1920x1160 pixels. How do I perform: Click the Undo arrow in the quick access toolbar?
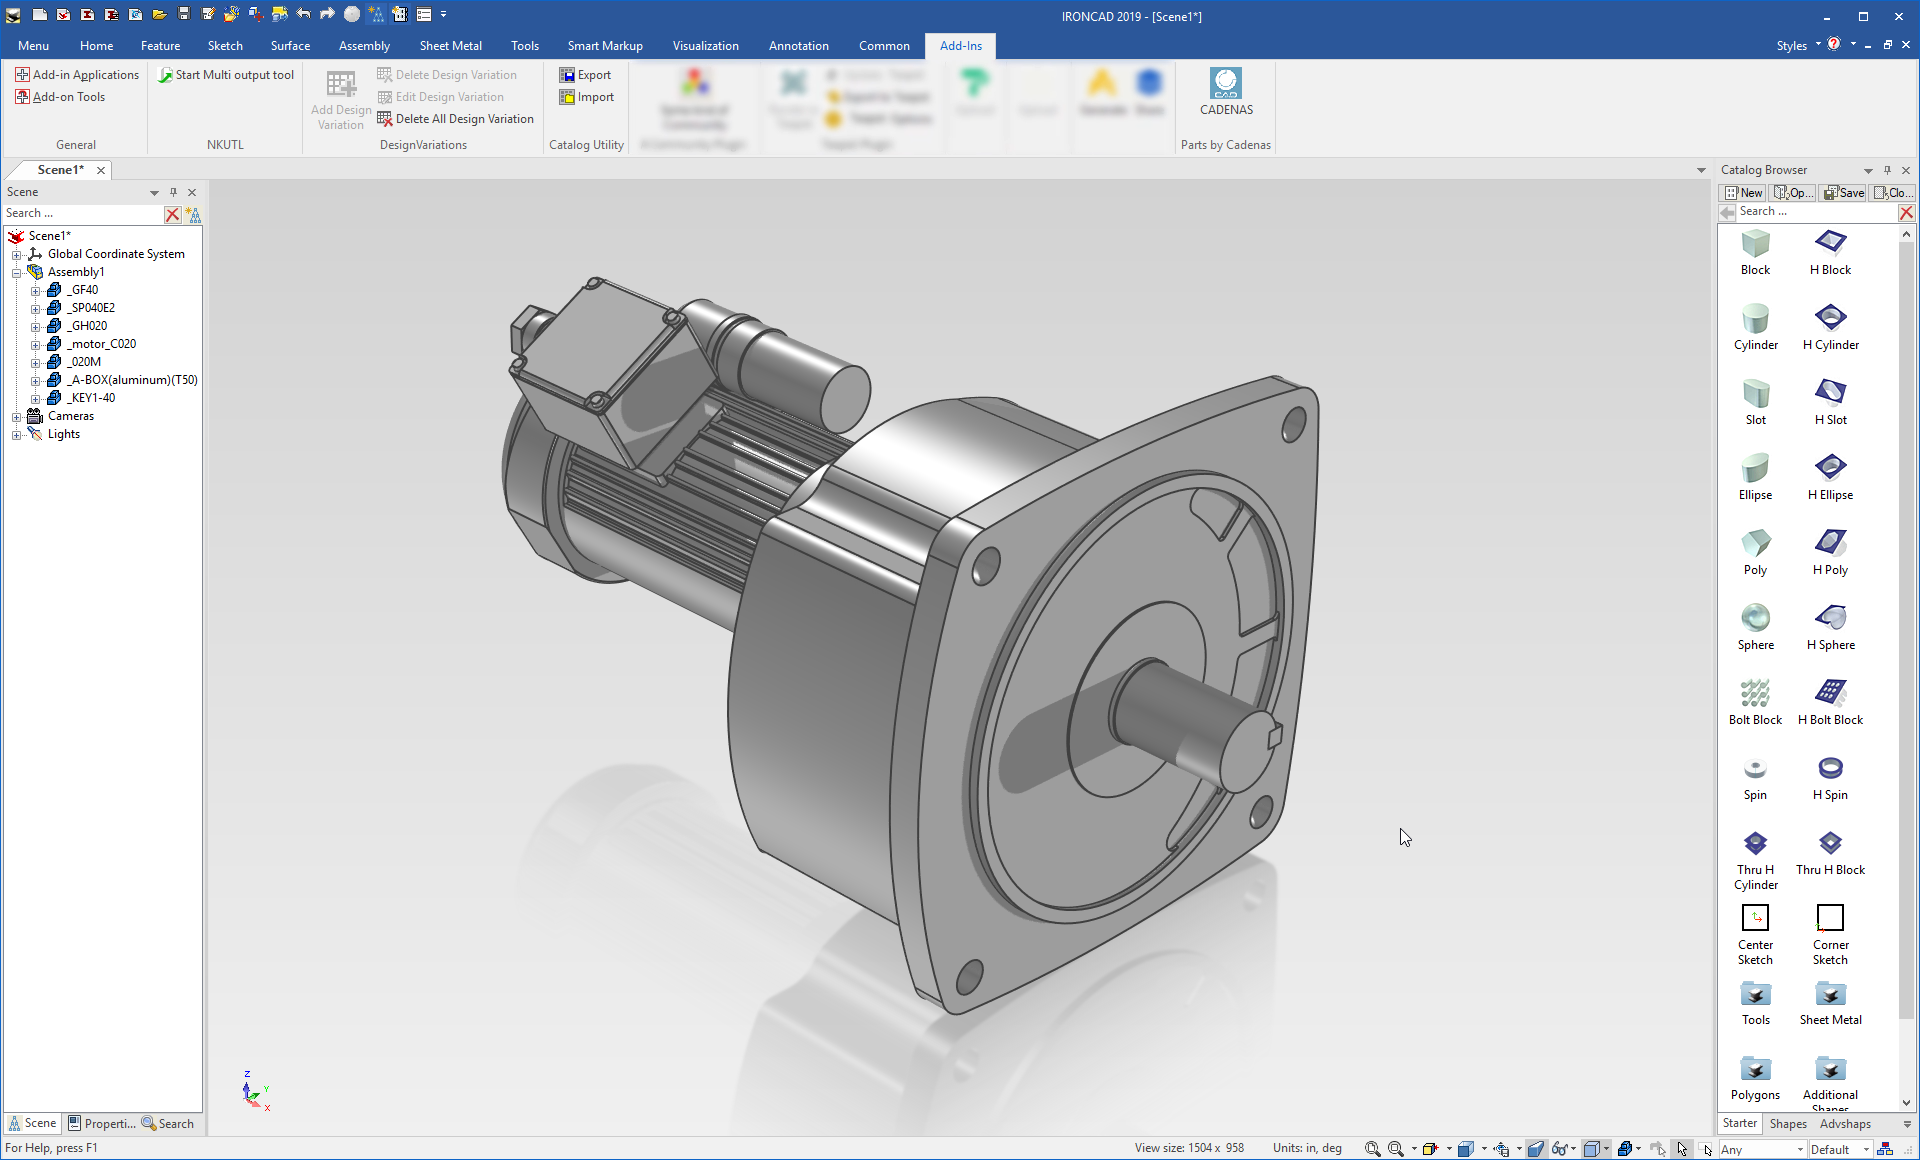[x=304, y=14]
